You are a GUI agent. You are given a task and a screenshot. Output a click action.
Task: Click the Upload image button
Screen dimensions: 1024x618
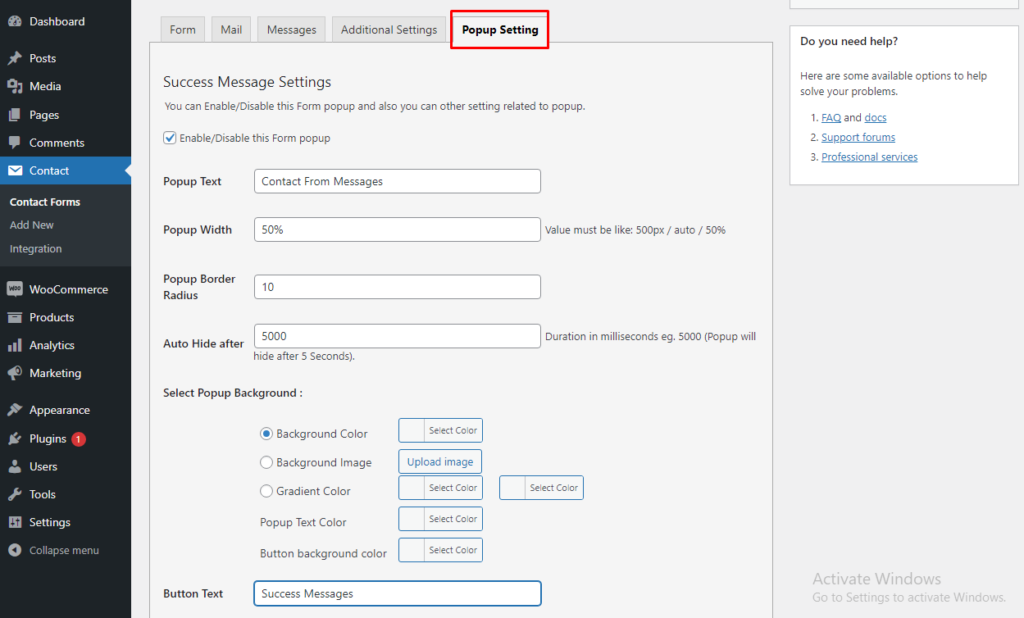coord(440,462)
